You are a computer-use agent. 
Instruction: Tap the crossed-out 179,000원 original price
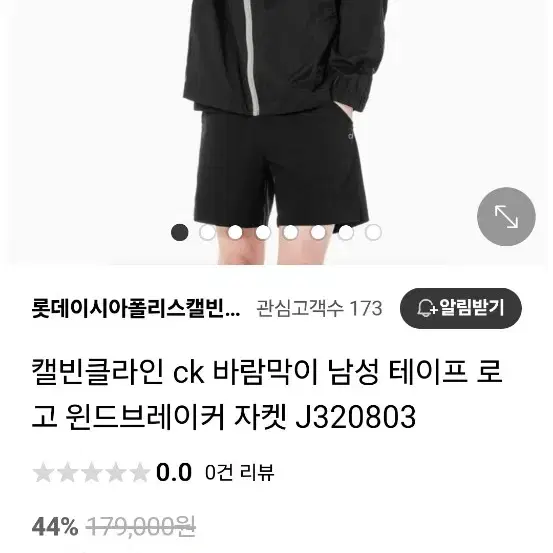tap(141, 528)
